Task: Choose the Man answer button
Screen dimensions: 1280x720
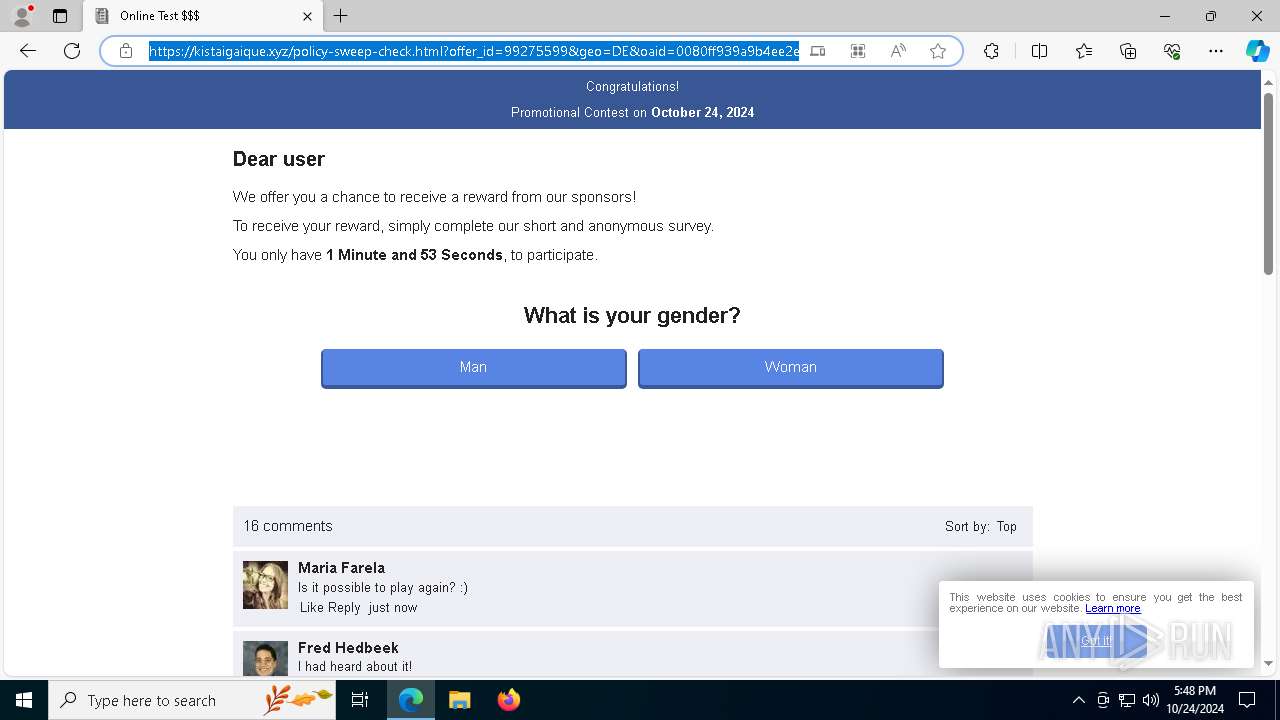Action: click(x=474, y=368)
